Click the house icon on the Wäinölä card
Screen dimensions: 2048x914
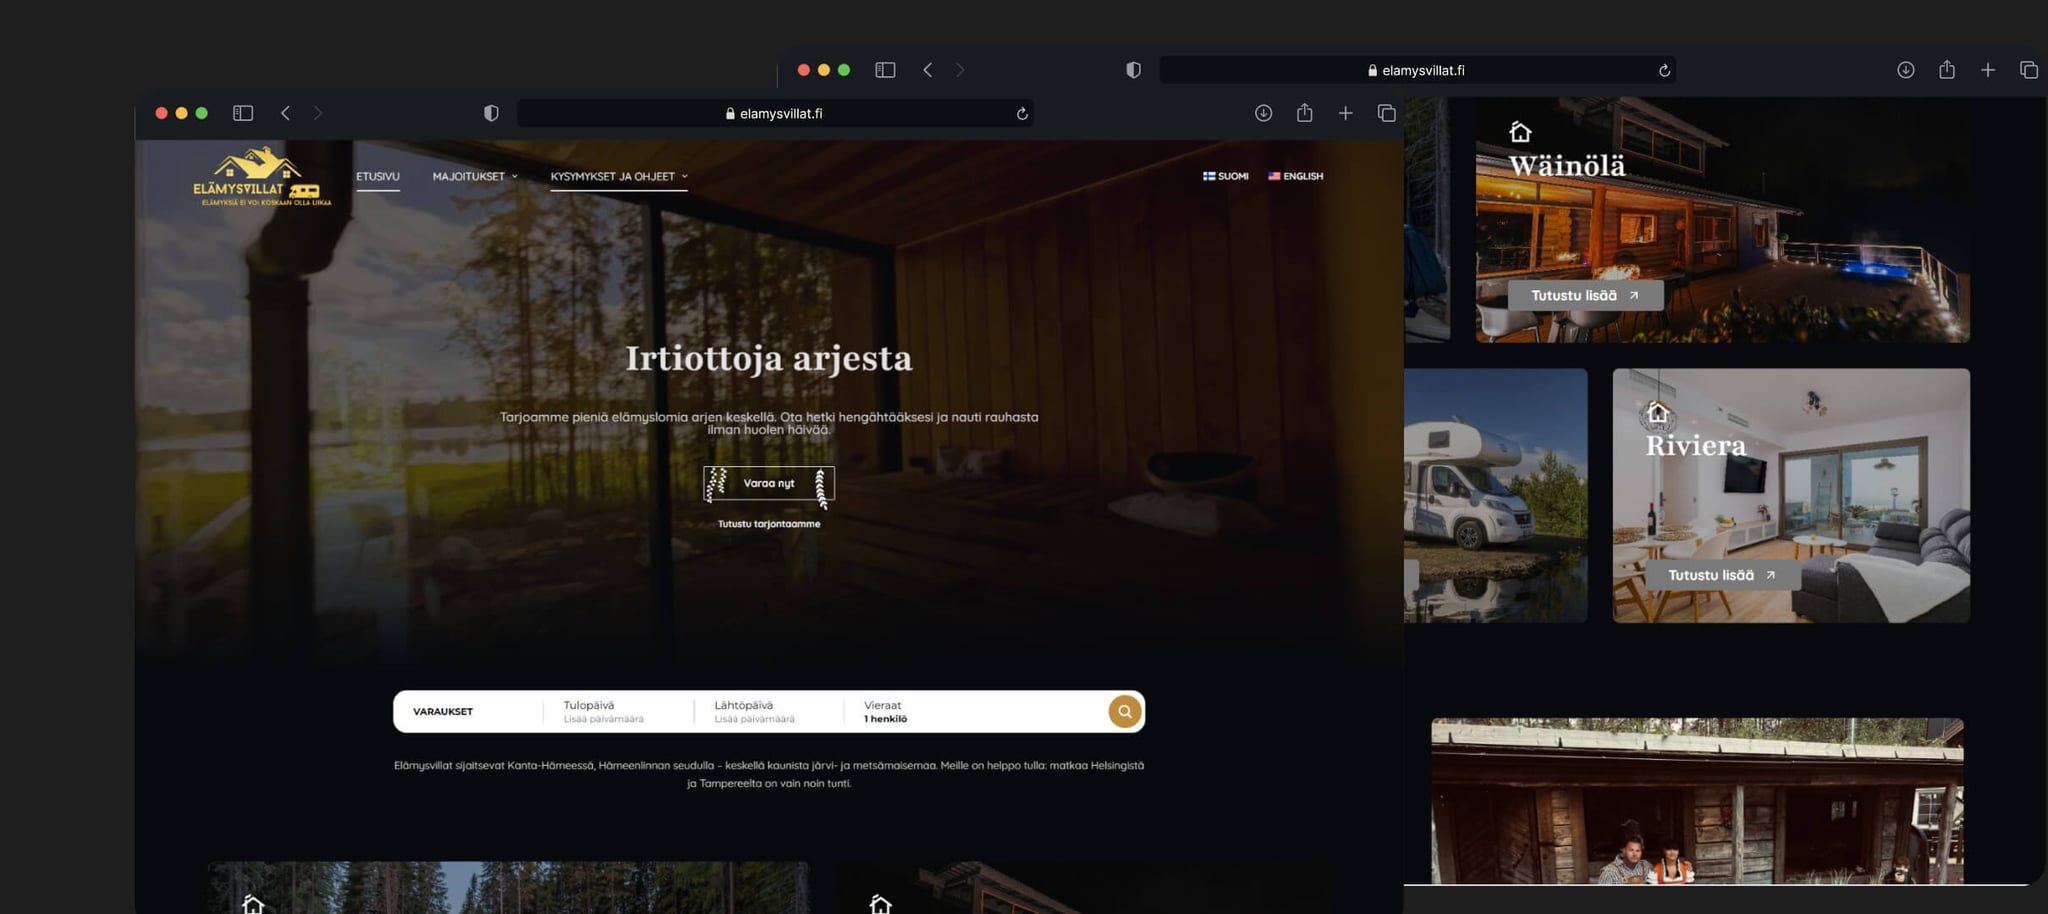[x=1519, y=131]
